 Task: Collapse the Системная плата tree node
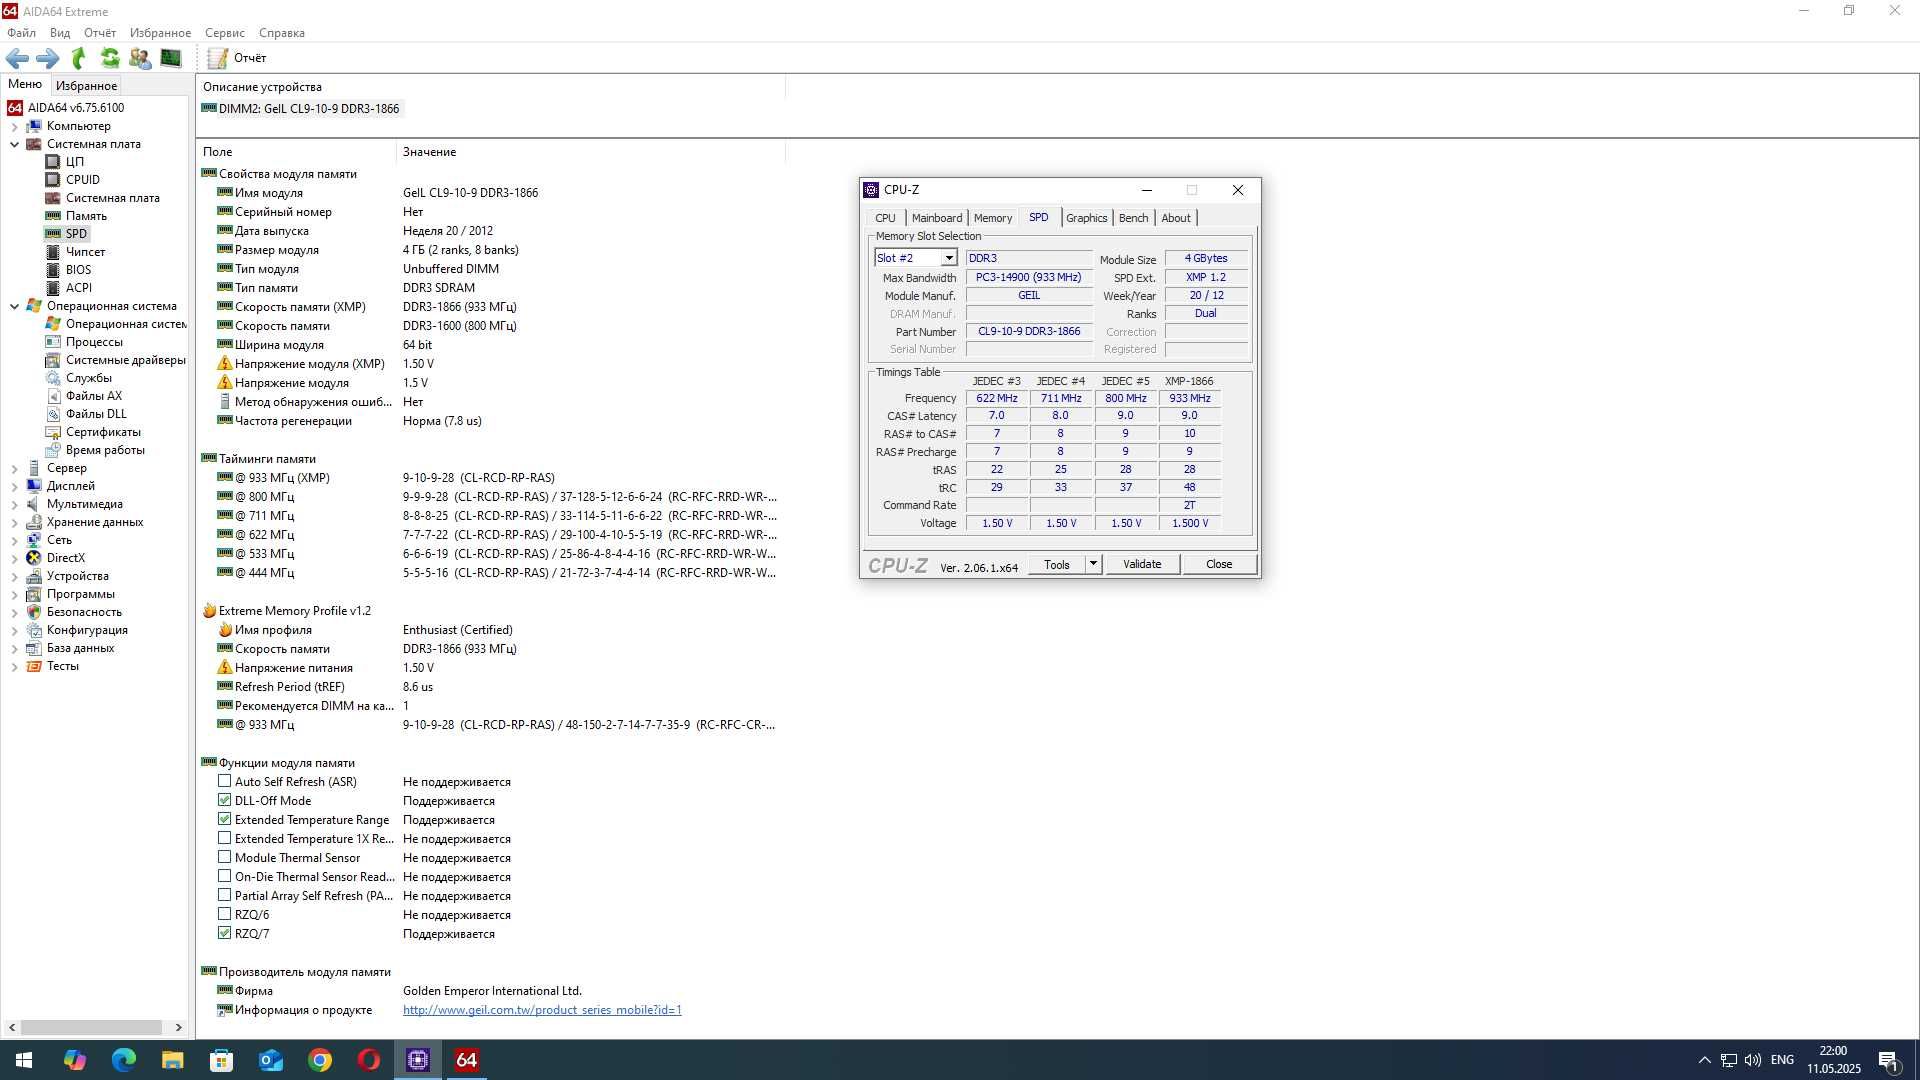click(x=14, y=145)
